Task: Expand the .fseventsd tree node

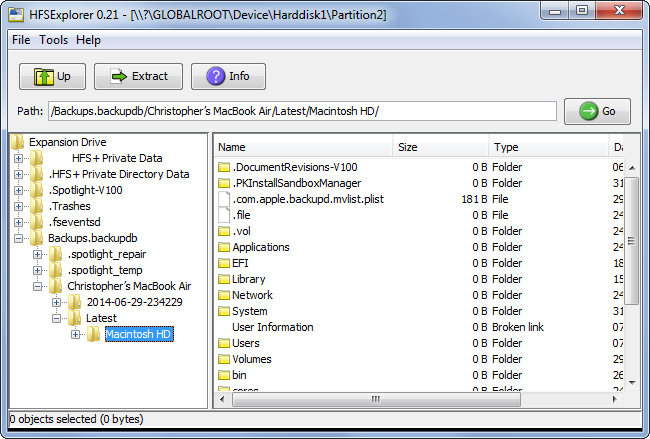Action: point(18,223)
